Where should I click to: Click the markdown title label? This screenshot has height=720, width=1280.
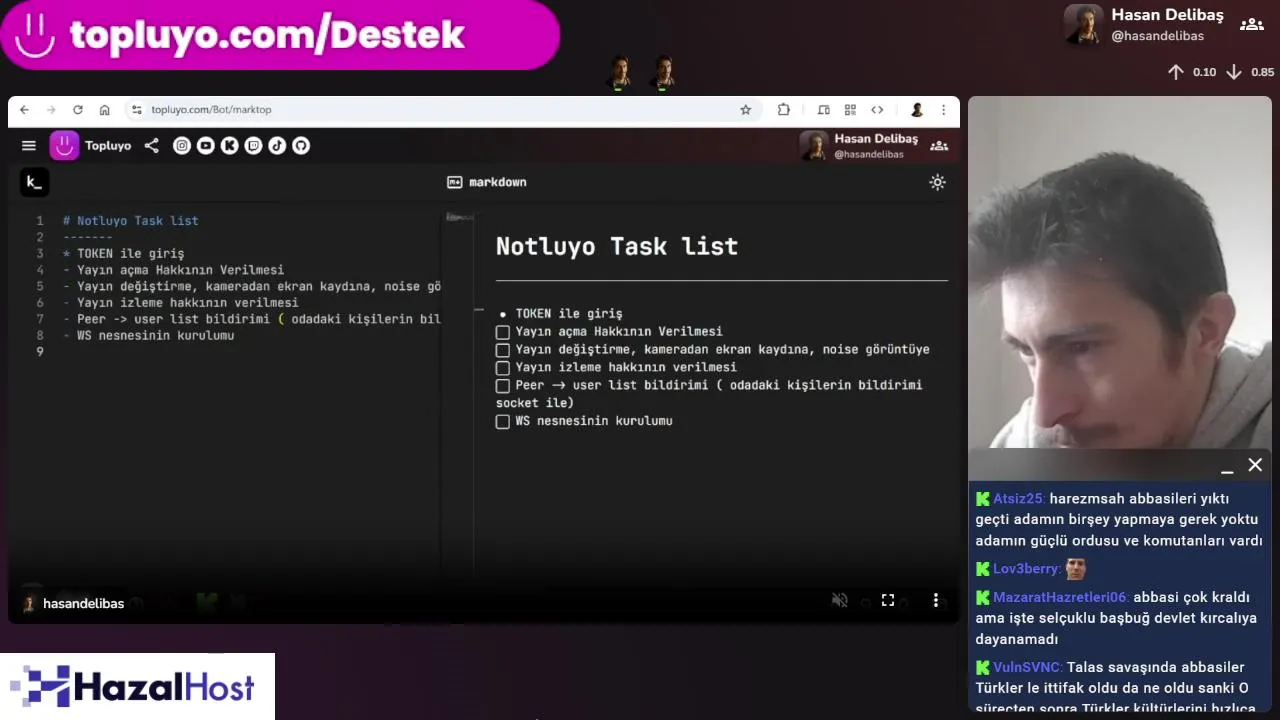487,182
